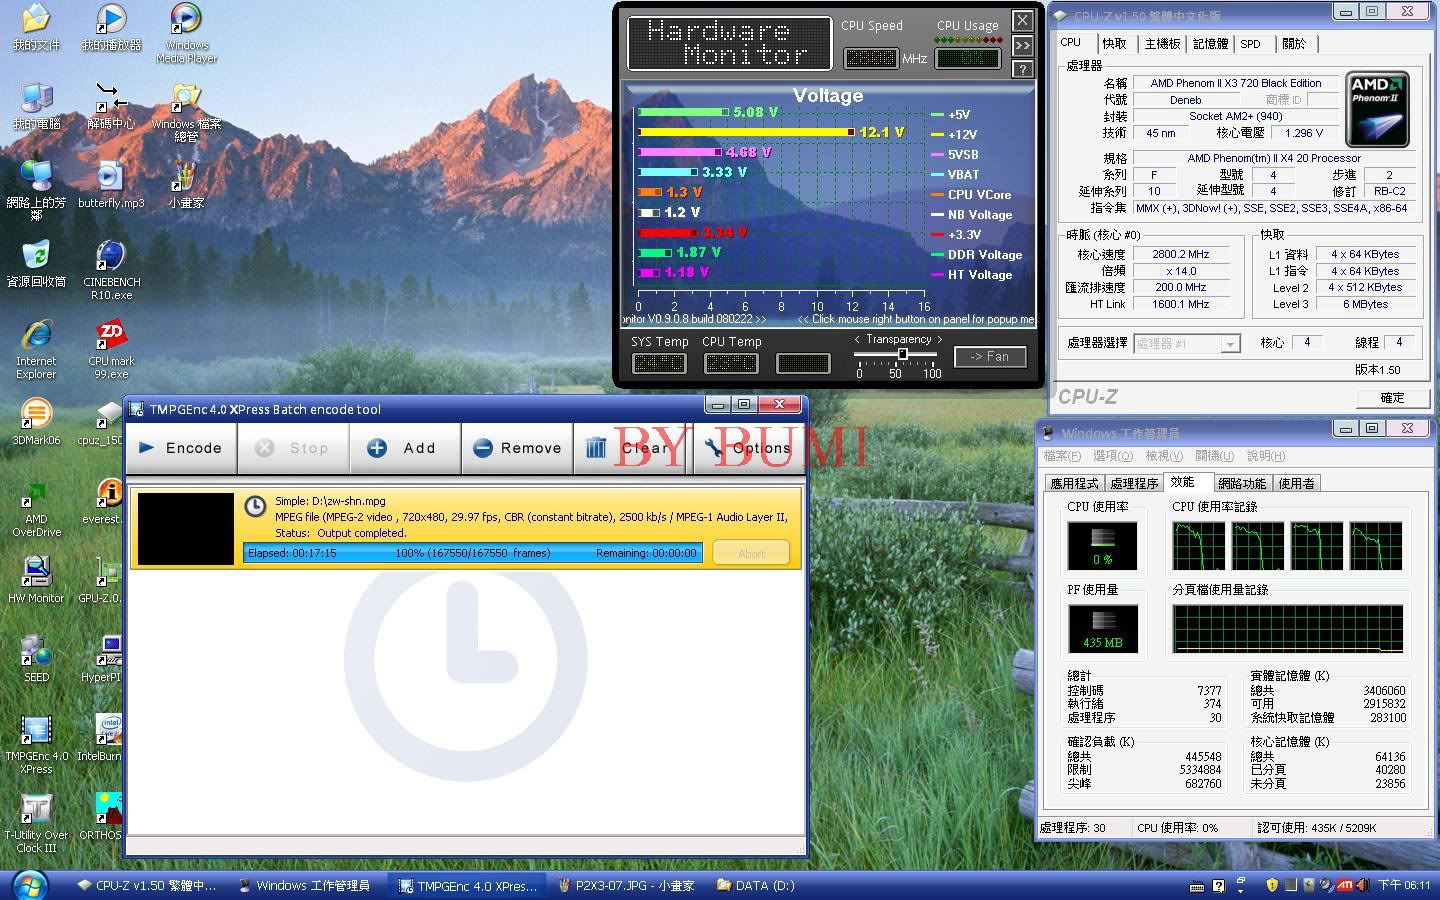Open HW Monitor desktop shortcut
Viewport: 1440px width, 900px height.
pos(36,579)
